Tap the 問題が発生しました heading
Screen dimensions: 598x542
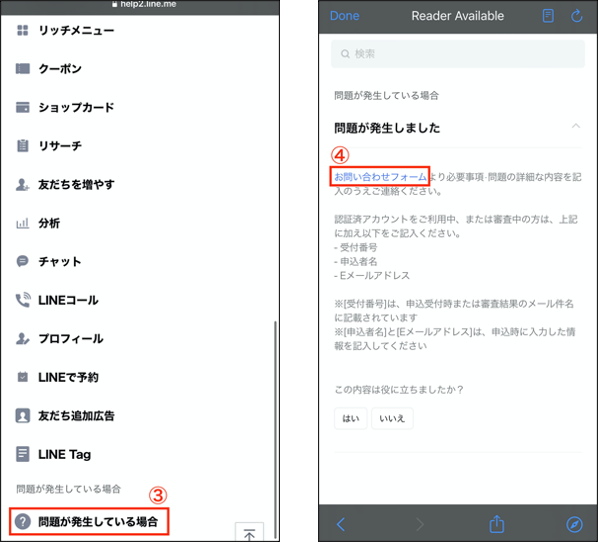coord(387,128)
